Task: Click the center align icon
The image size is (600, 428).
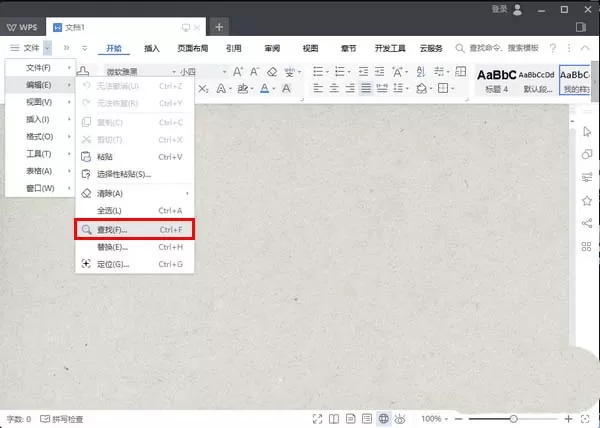Action: pyautogui.click(x=334, y=89)
